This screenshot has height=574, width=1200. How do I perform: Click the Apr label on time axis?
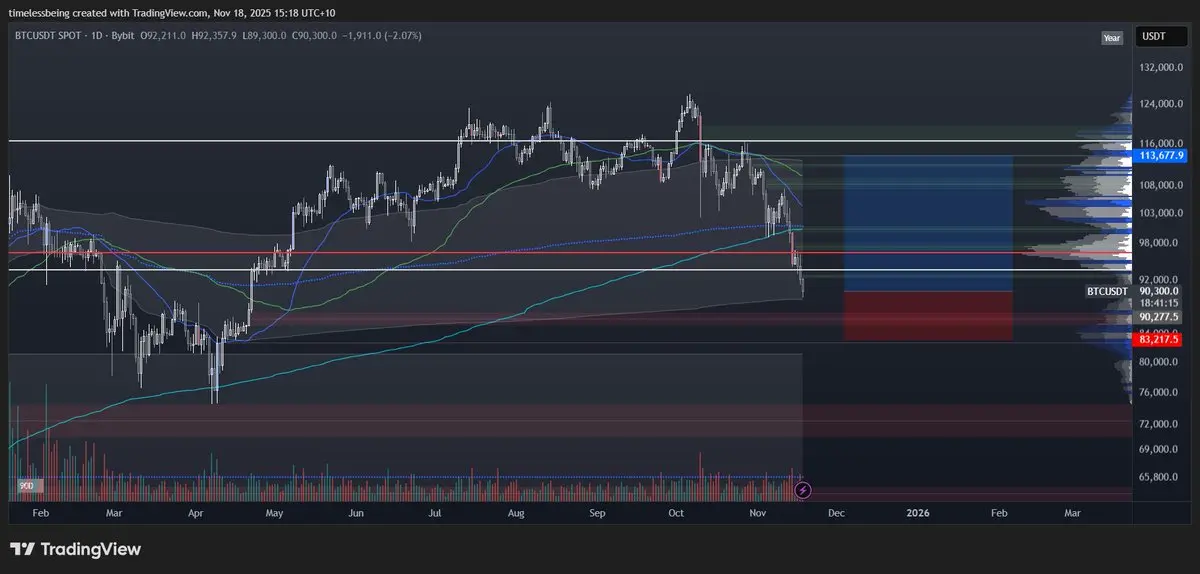(x=195, y=512)
